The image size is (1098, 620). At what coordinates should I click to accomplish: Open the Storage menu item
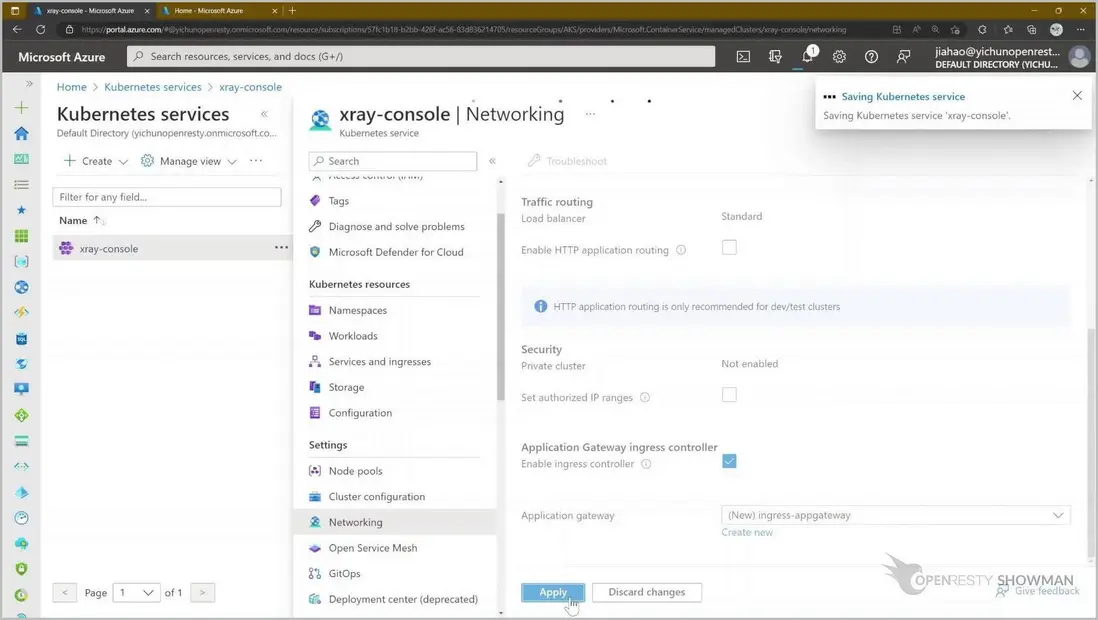tap(346, 387)
